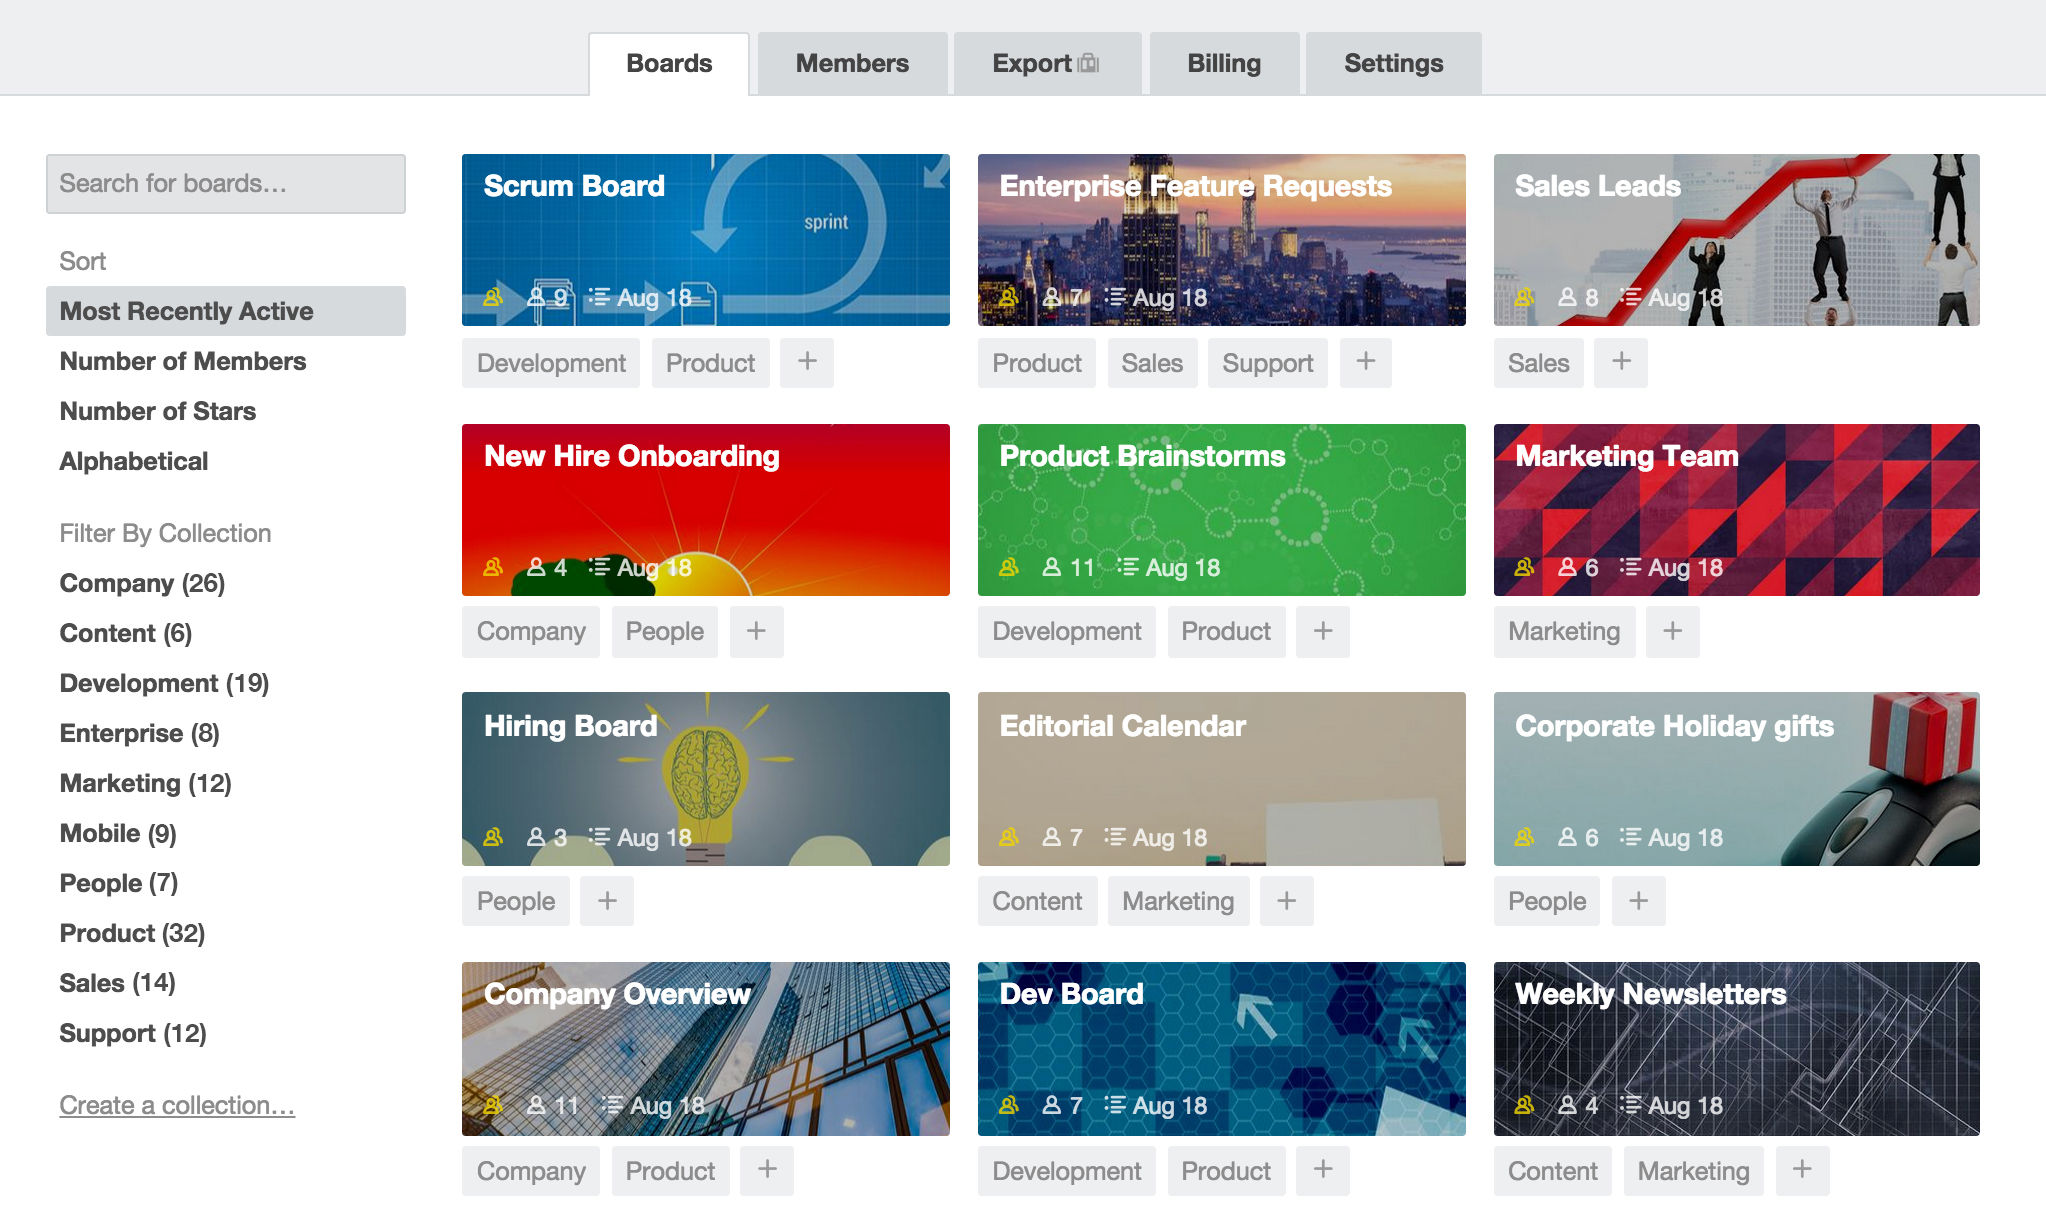Filter by the Marketing (12) collection
The height and width of the screenshot is (1220, 2046).
click(146, 783)
